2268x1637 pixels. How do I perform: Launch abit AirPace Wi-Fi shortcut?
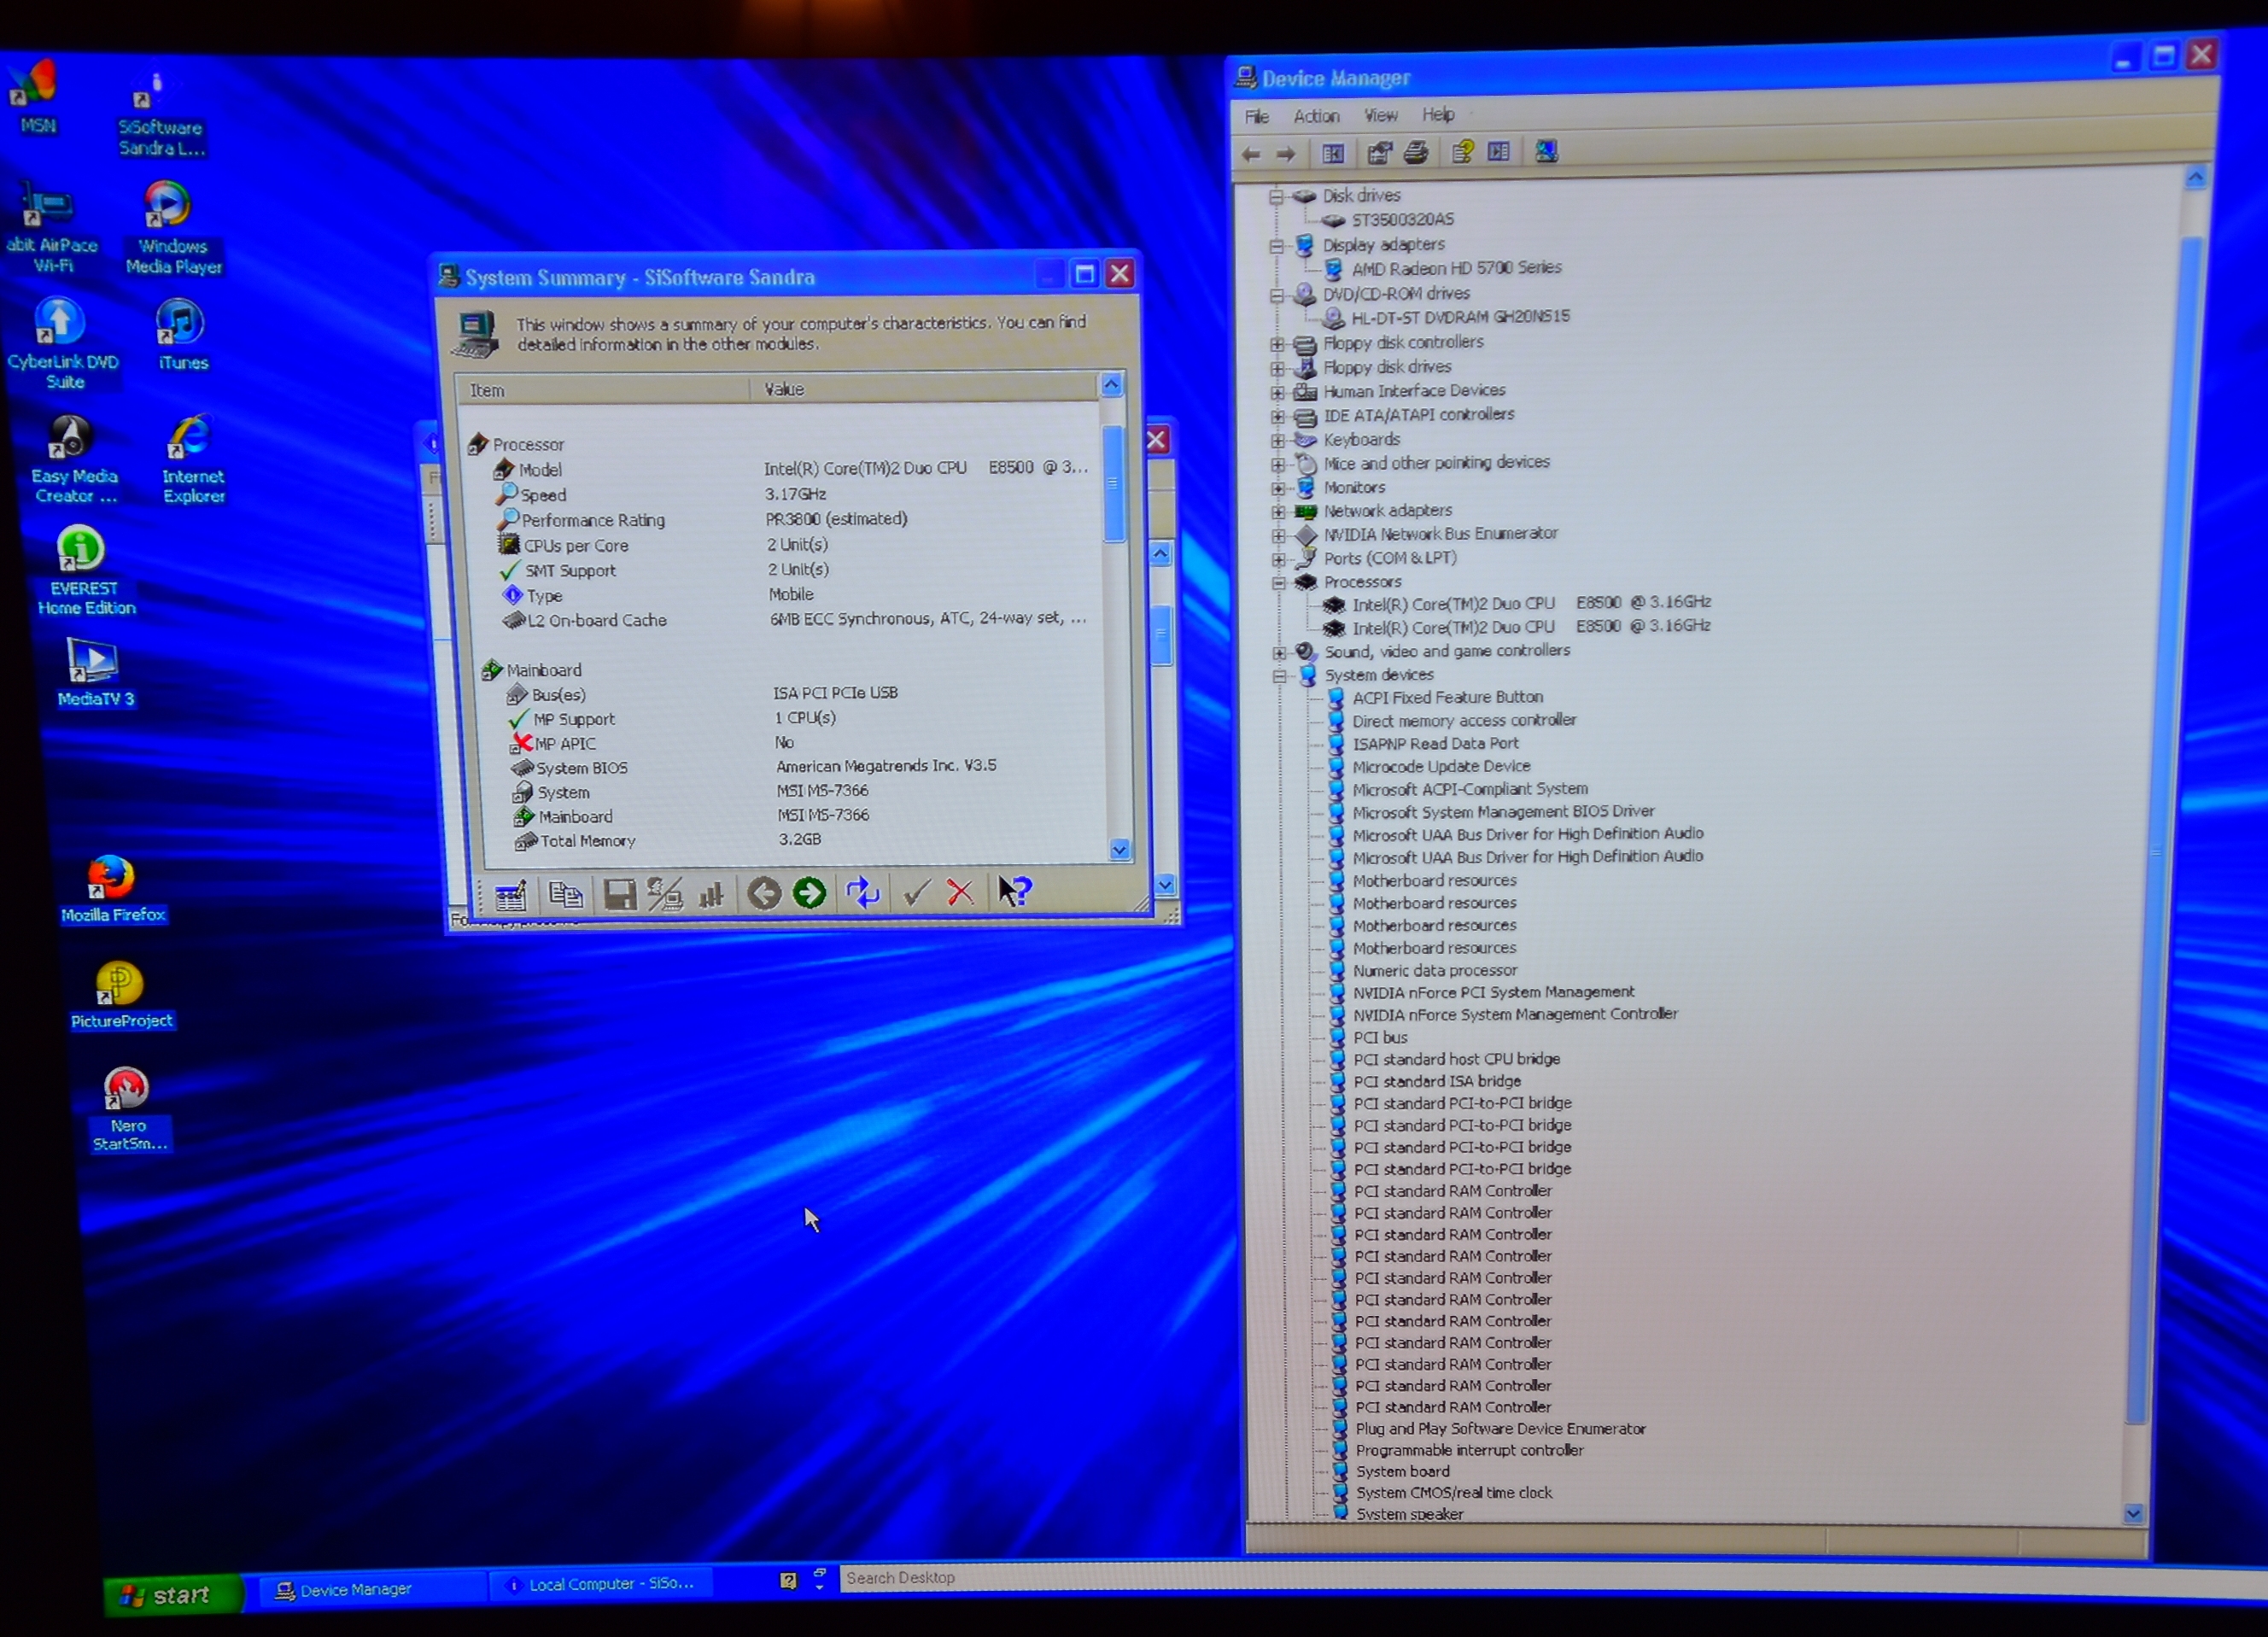tap(50, 228)
